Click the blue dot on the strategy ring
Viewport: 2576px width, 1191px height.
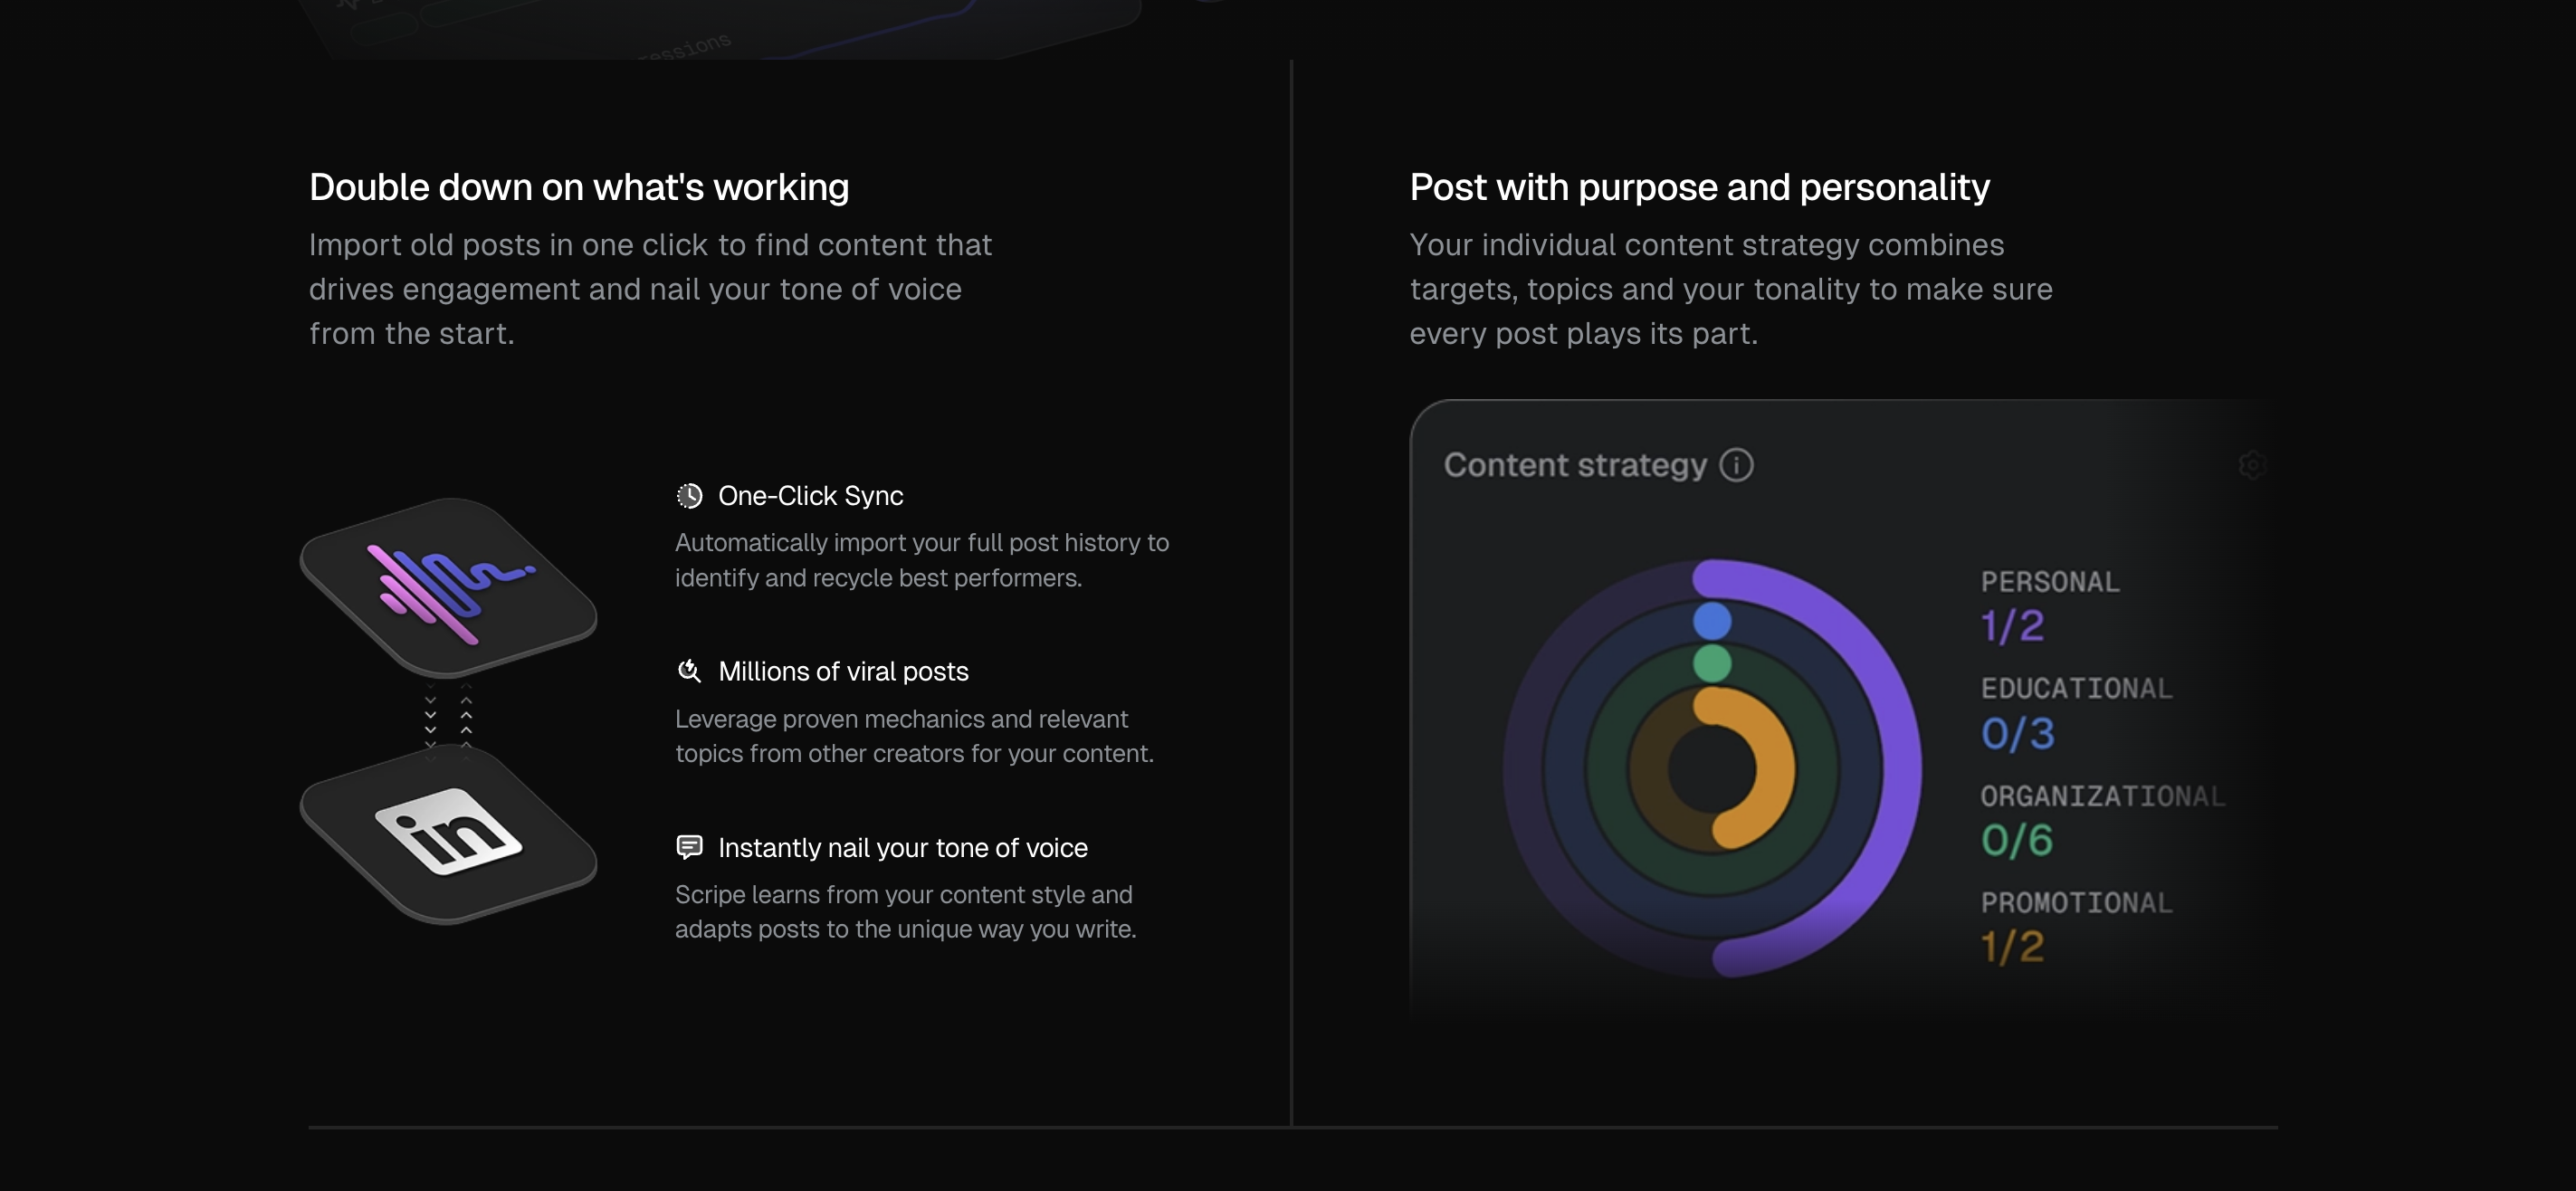[1712, 621]
